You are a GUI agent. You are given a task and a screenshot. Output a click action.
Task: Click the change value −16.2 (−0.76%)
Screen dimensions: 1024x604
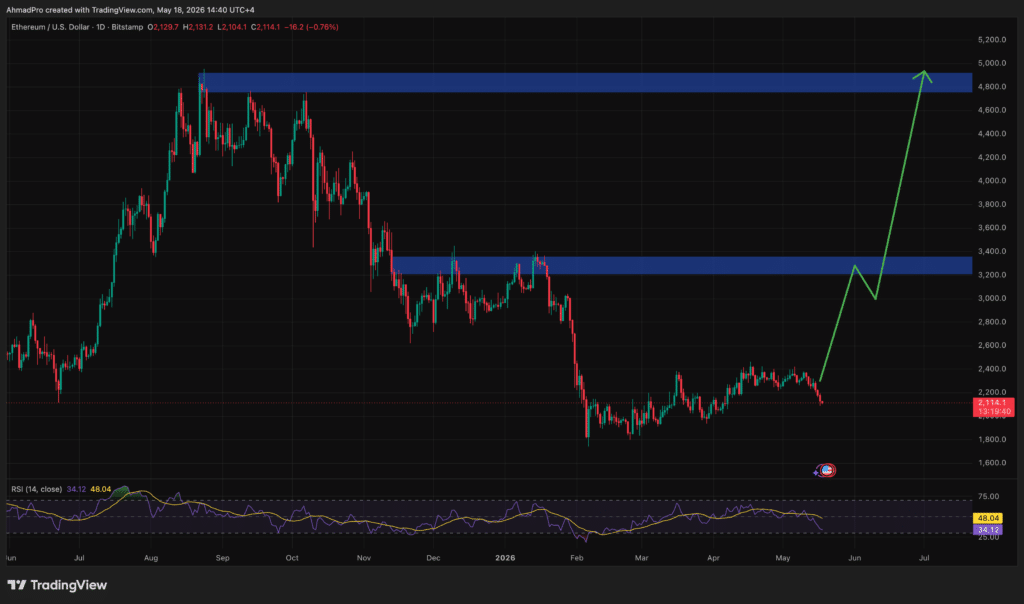pyautogui.click(x=312, y=27)
